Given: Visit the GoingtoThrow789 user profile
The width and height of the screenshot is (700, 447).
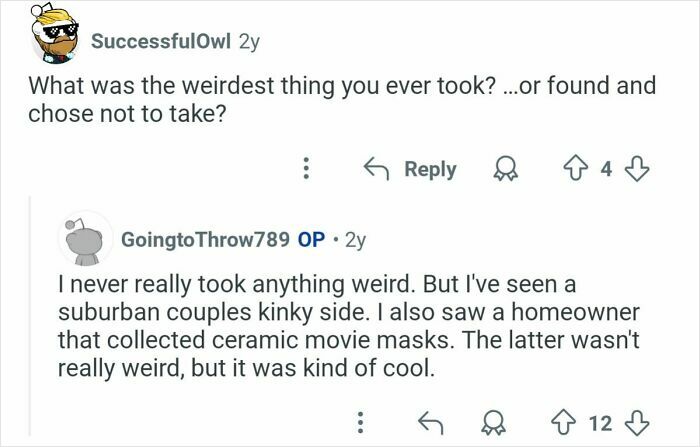Looking at the screenshot, I should [x=204, y=240].
